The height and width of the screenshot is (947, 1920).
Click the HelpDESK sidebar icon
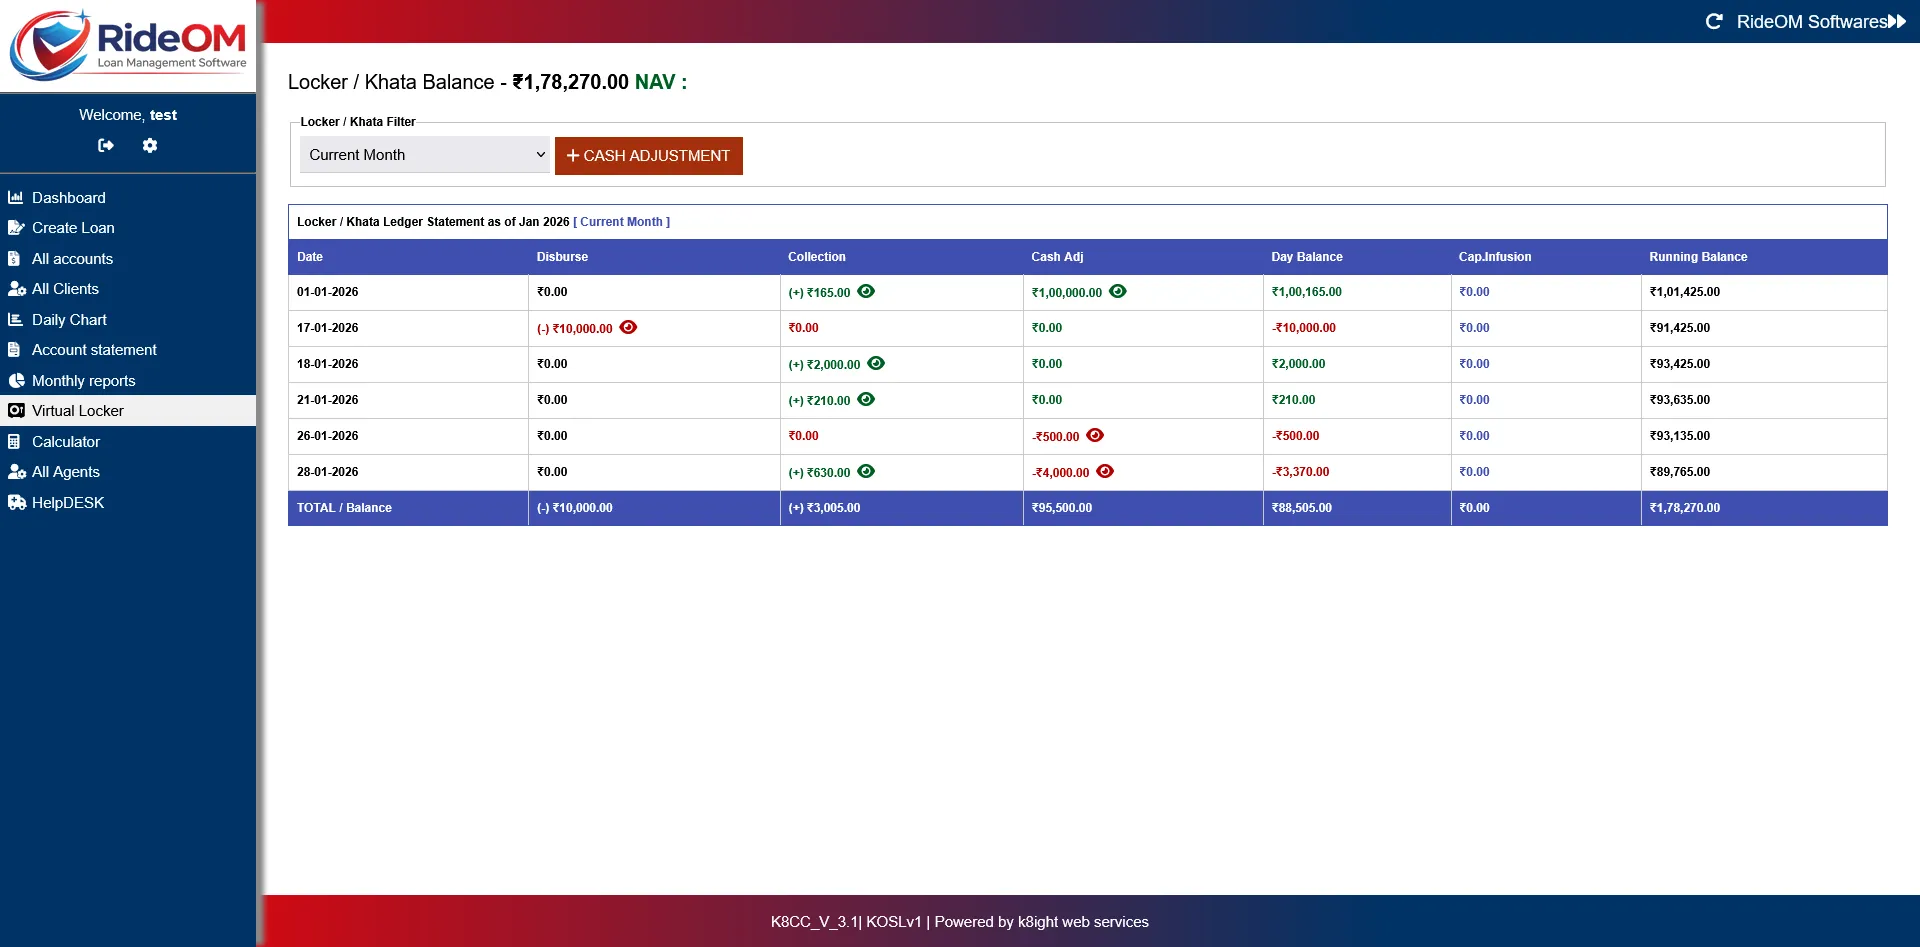16,502
